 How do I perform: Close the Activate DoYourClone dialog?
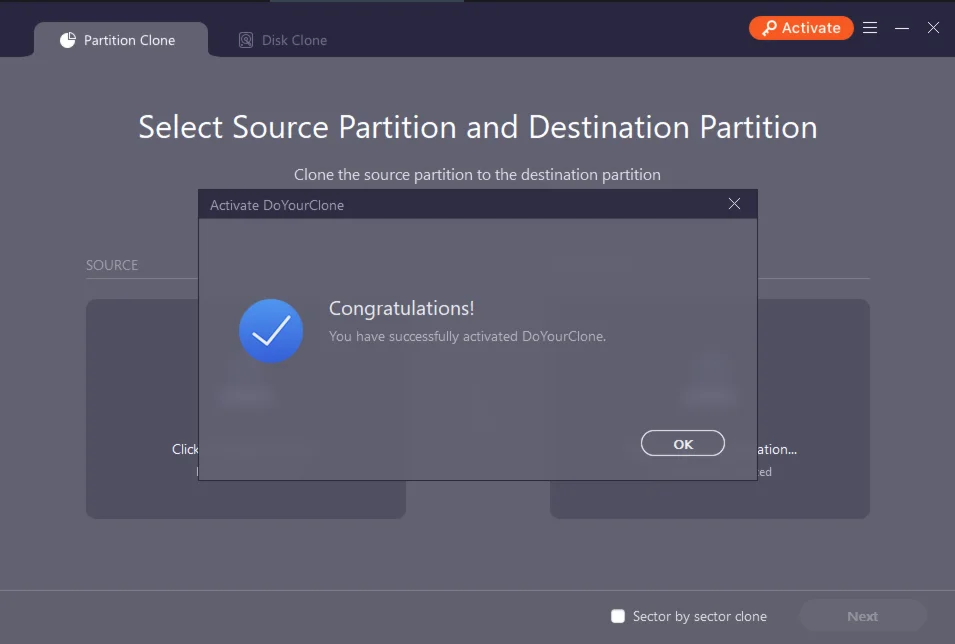click(734, 204)
